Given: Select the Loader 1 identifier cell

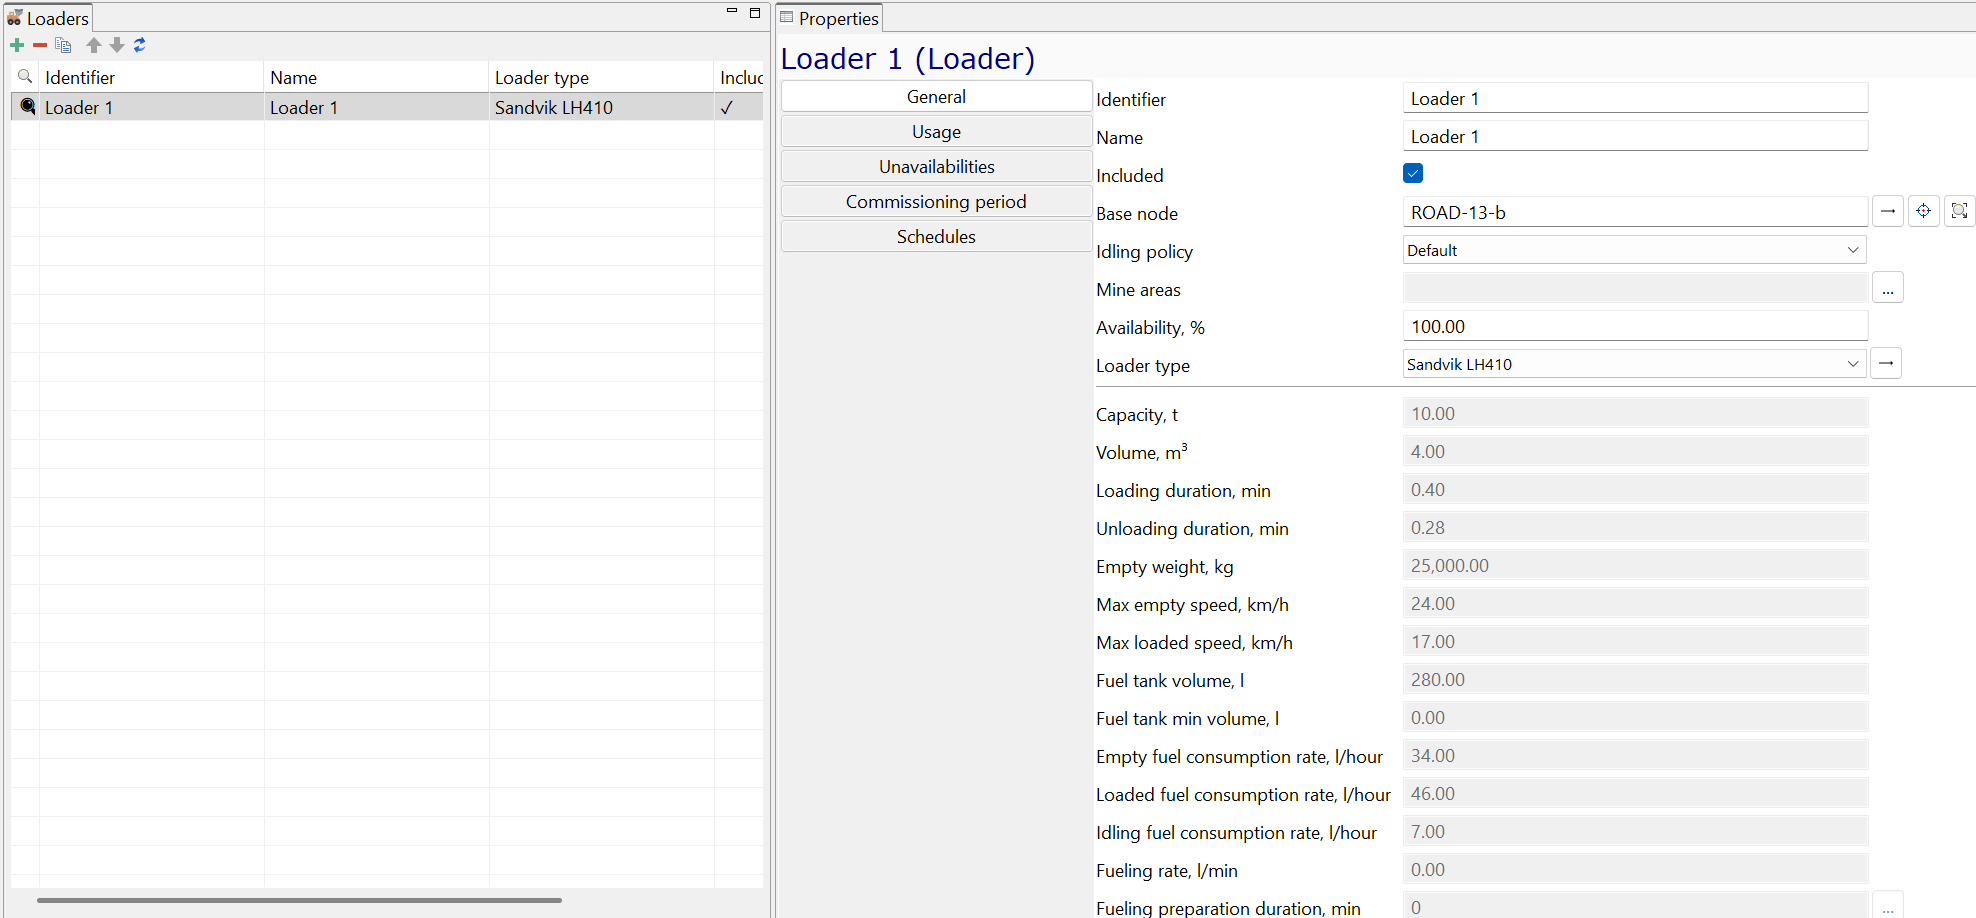Looking at the screenshot, I should tap(151, 107).
